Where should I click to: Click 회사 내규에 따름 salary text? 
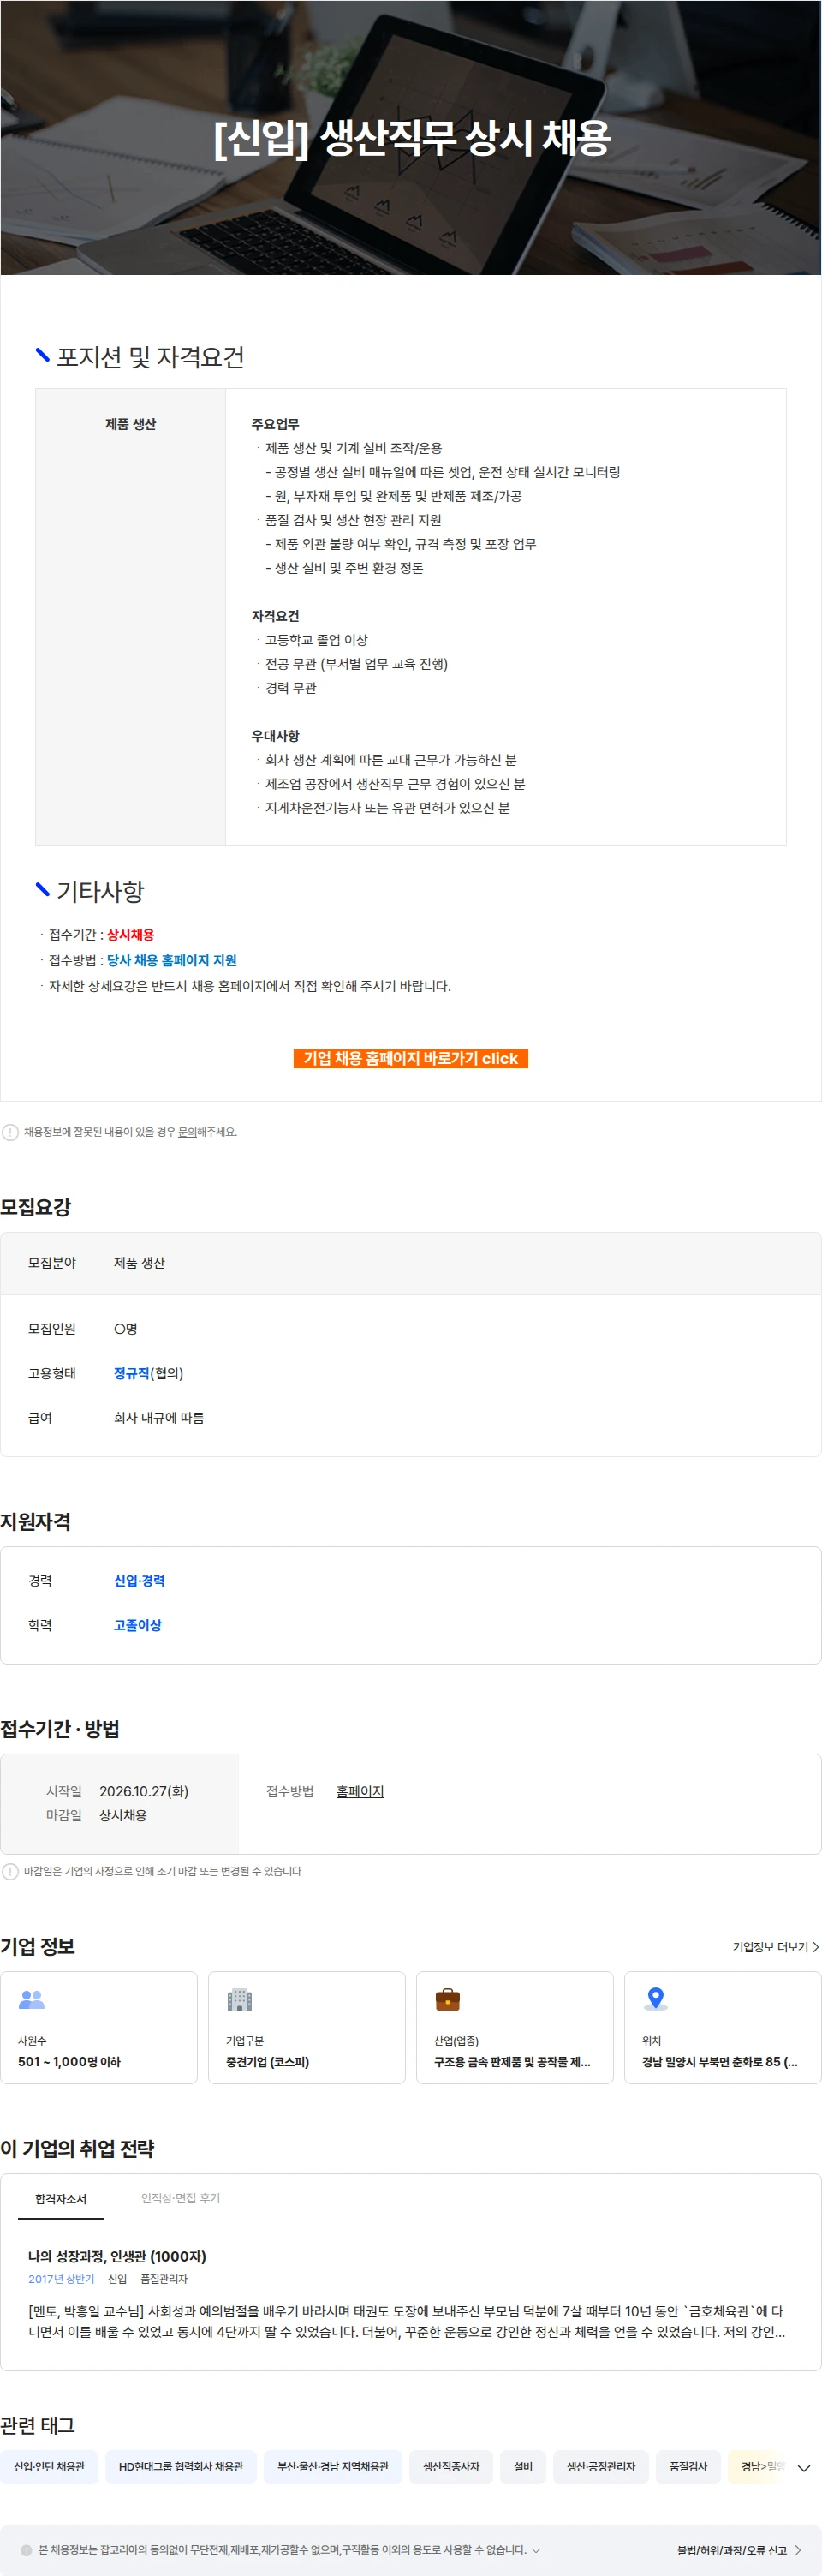click(159, 1417)
